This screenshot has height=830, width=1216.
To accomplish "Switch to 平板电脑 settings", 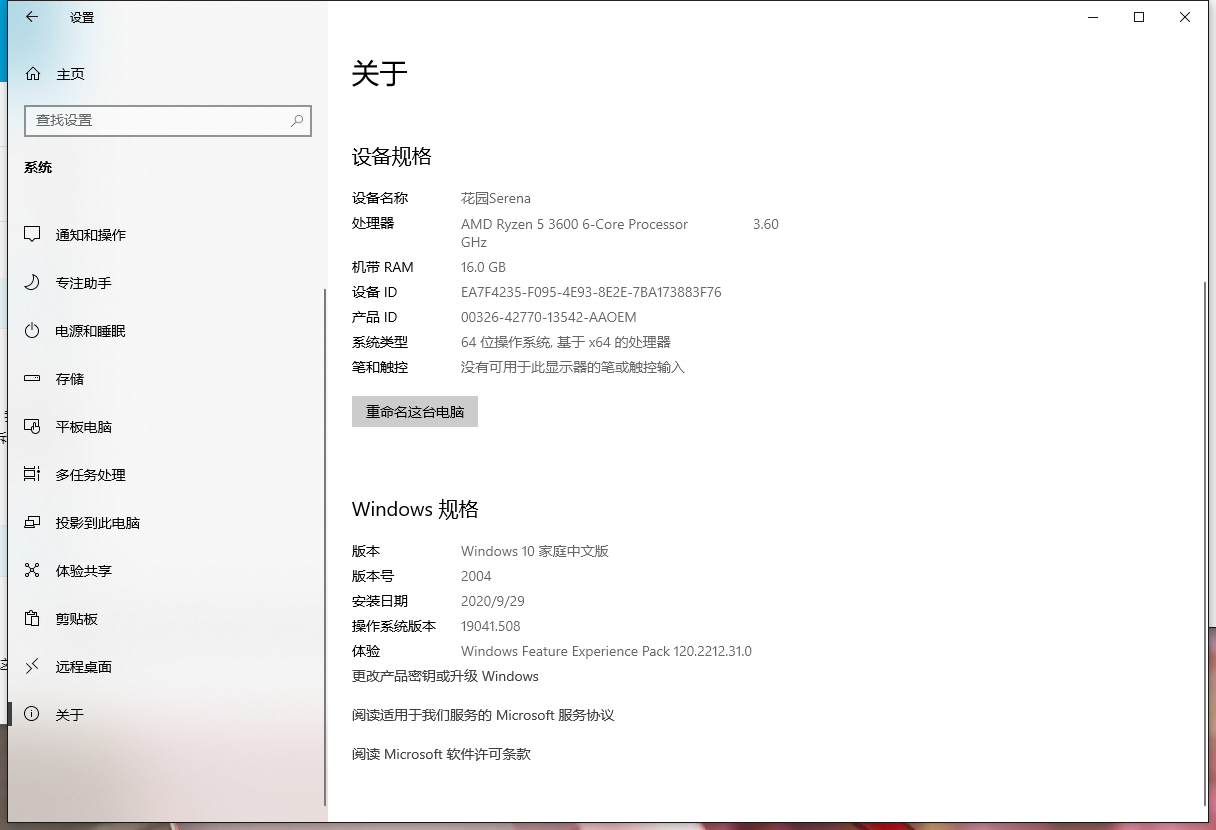I will click(84, 427).
